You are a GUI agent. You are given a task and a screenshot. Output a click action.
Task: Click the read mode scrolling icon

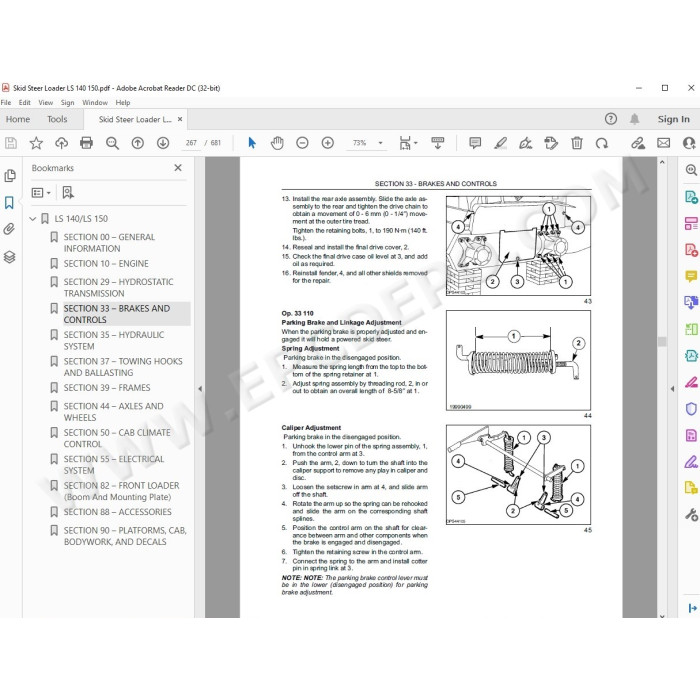[x=438, y=143]
